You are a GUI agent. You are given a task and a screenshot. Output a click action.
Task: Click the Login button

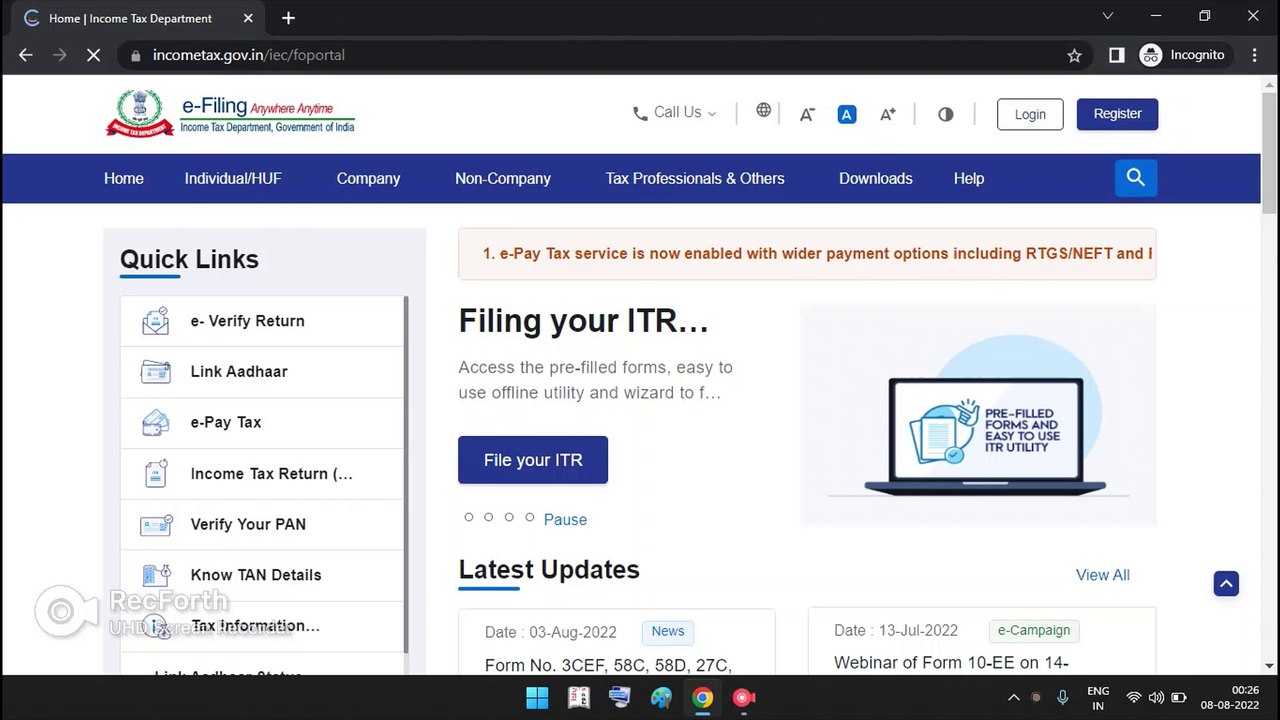pos(1030,114)
